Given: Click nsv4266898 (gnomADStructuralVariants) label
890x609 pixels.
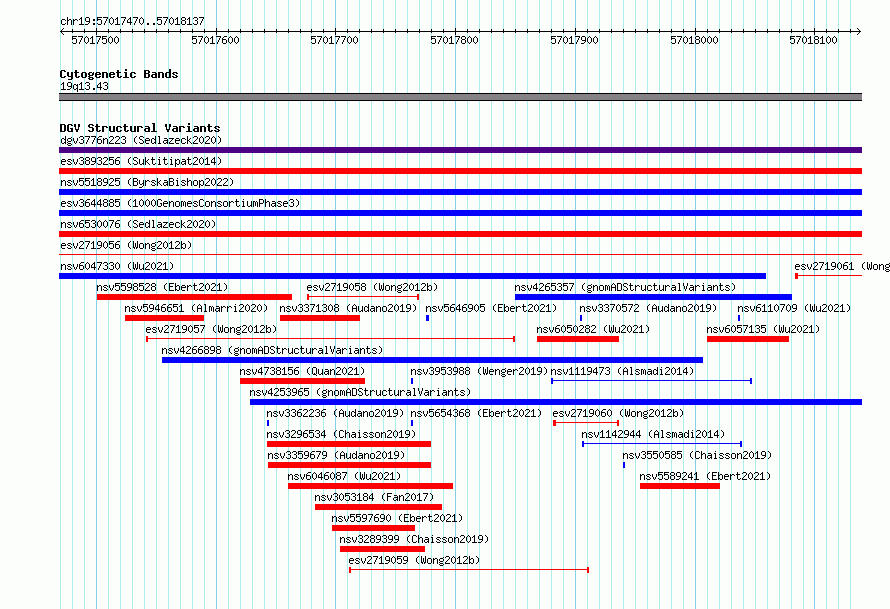Looking at the screenshot, I should tap(272, 350).
